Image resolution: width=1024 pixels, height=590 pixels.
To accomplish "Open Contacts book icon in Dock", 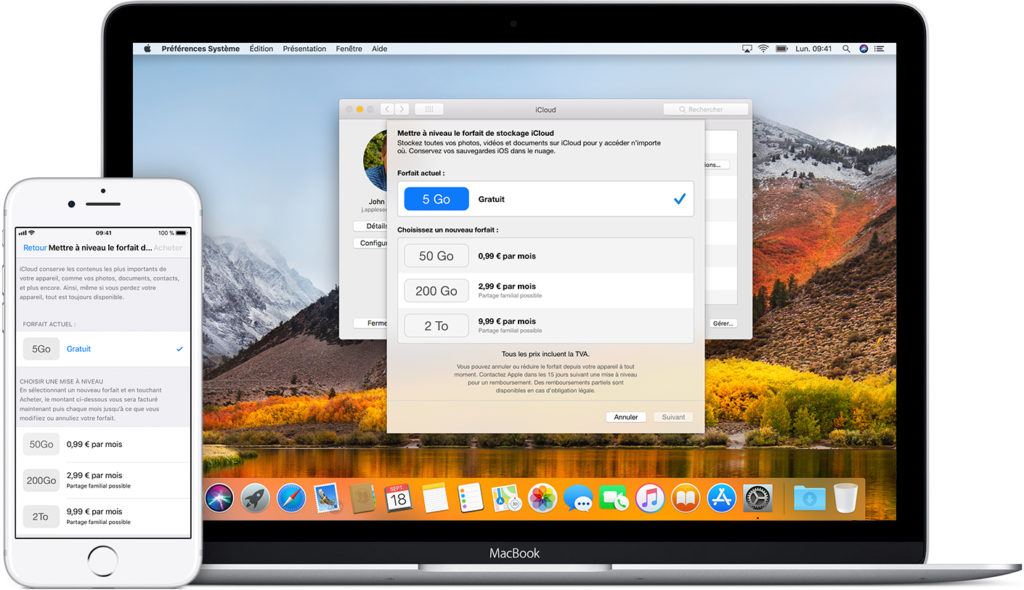I will click(x=362, y=499).
